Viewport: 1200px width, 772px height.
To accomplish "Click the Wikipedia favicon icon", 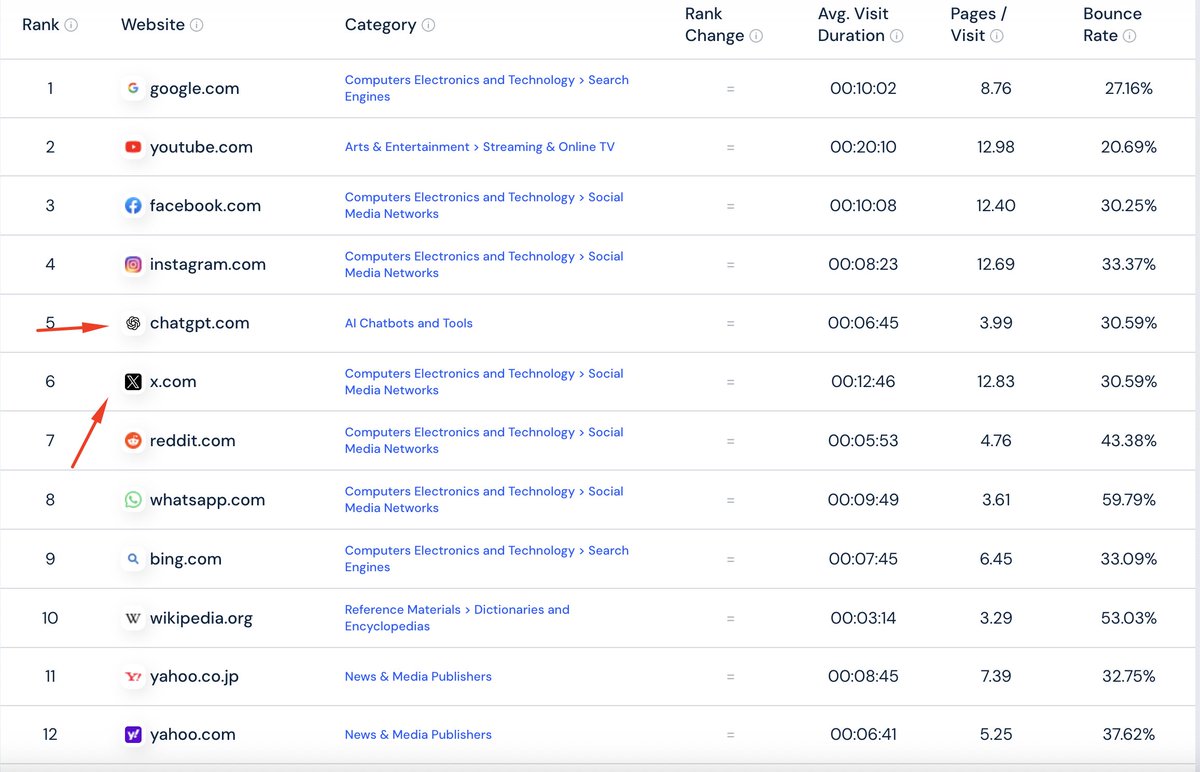I will pyautogui.click(x=133, y=618).
